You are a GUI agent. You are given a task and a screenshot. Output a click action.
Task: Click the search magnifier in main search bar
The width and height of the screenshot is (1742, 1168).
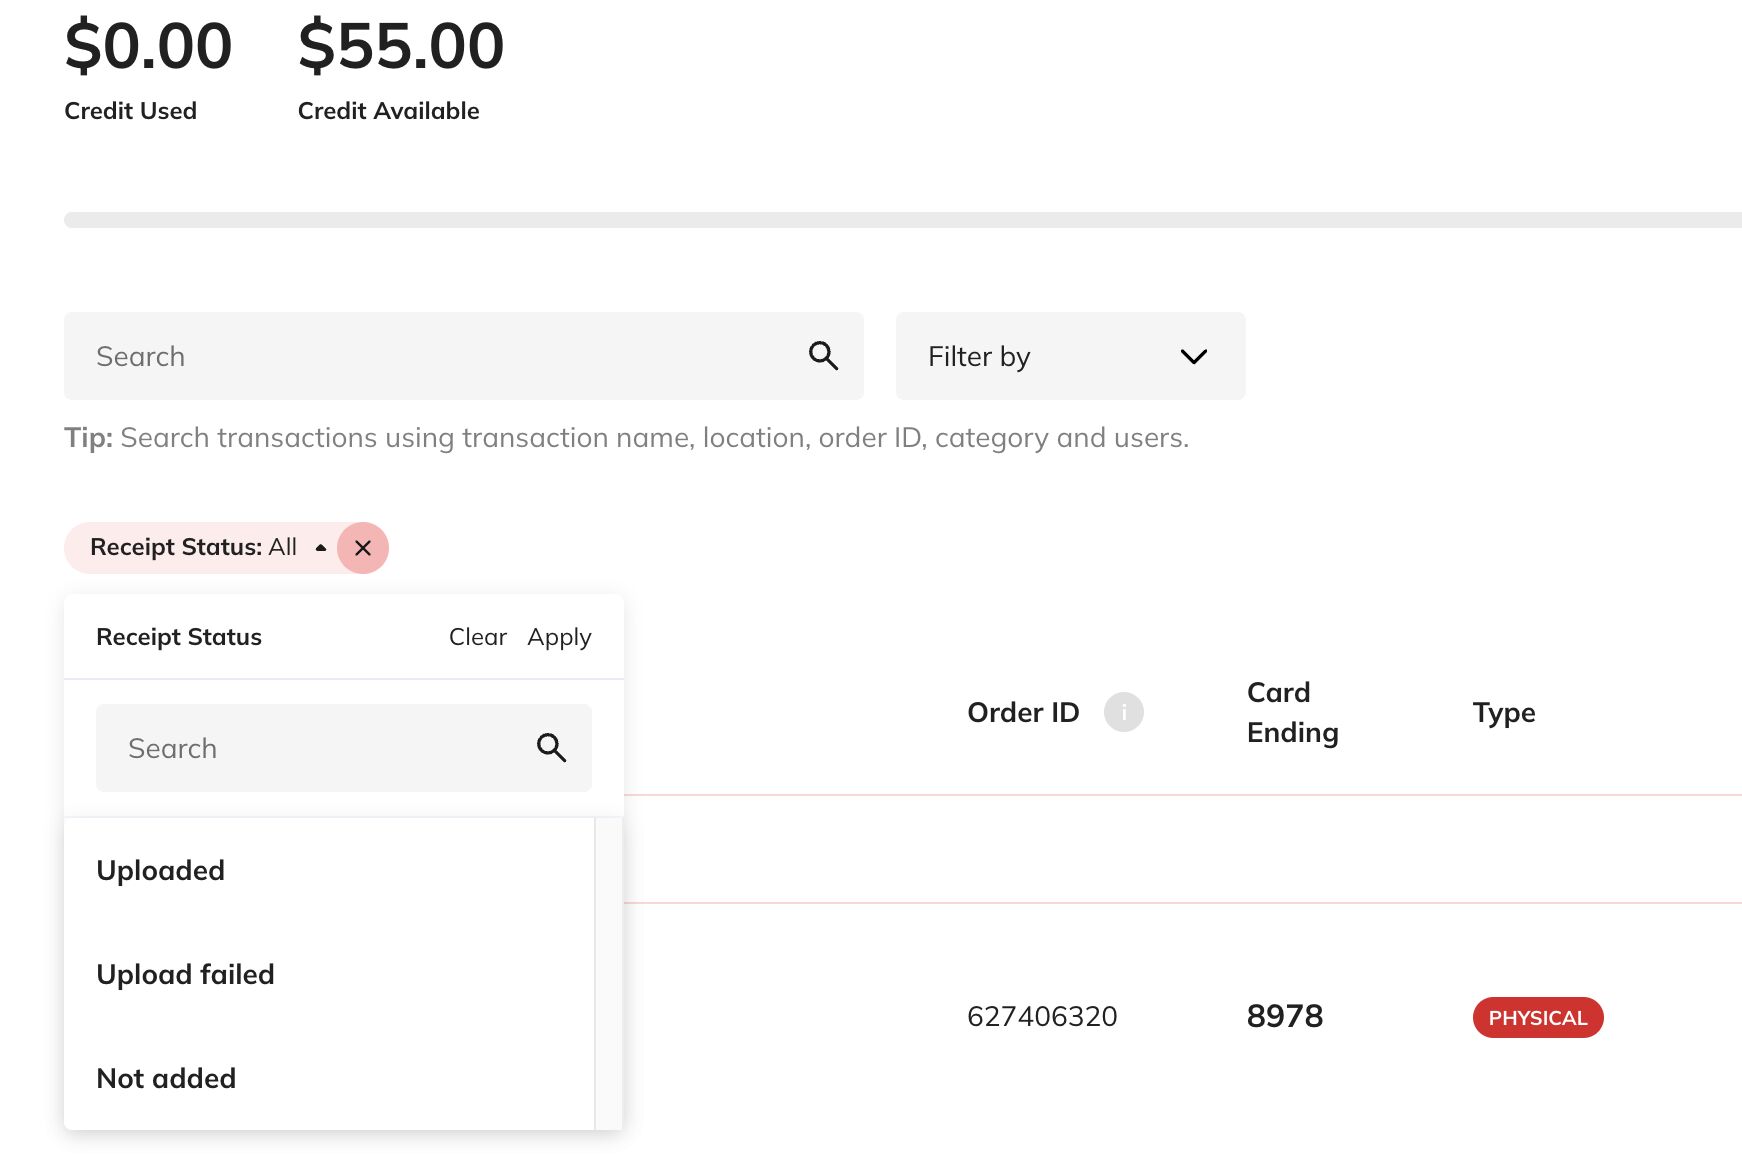(x=823, y=355)
